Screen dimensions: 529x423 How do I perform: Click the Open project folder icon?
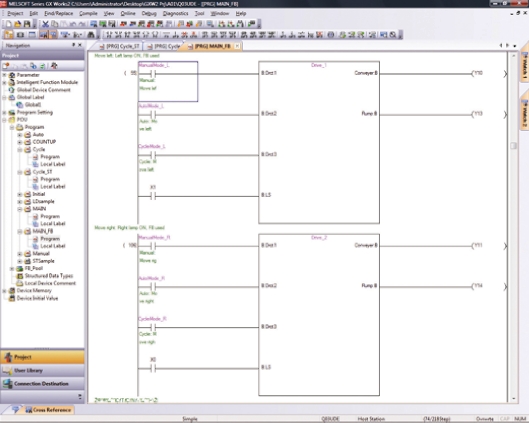(x=18, y=24)
